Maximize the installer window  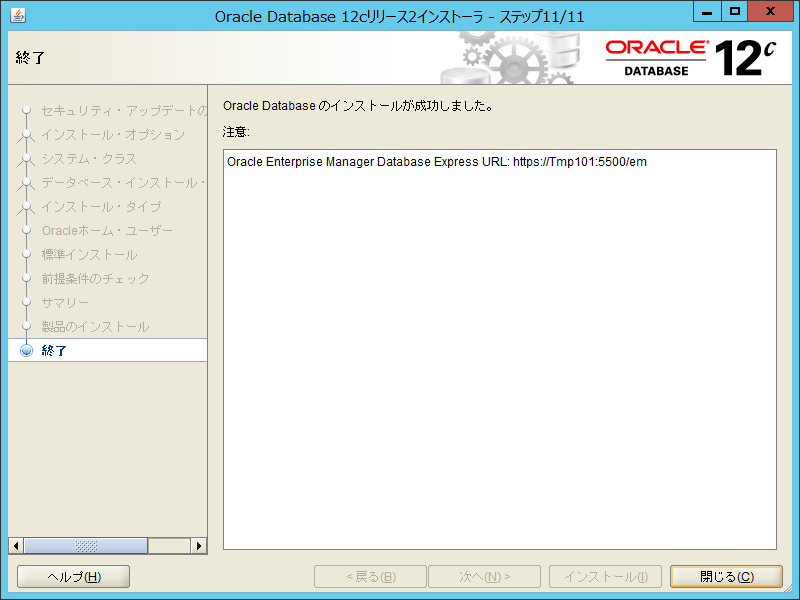tap(735, 12)
